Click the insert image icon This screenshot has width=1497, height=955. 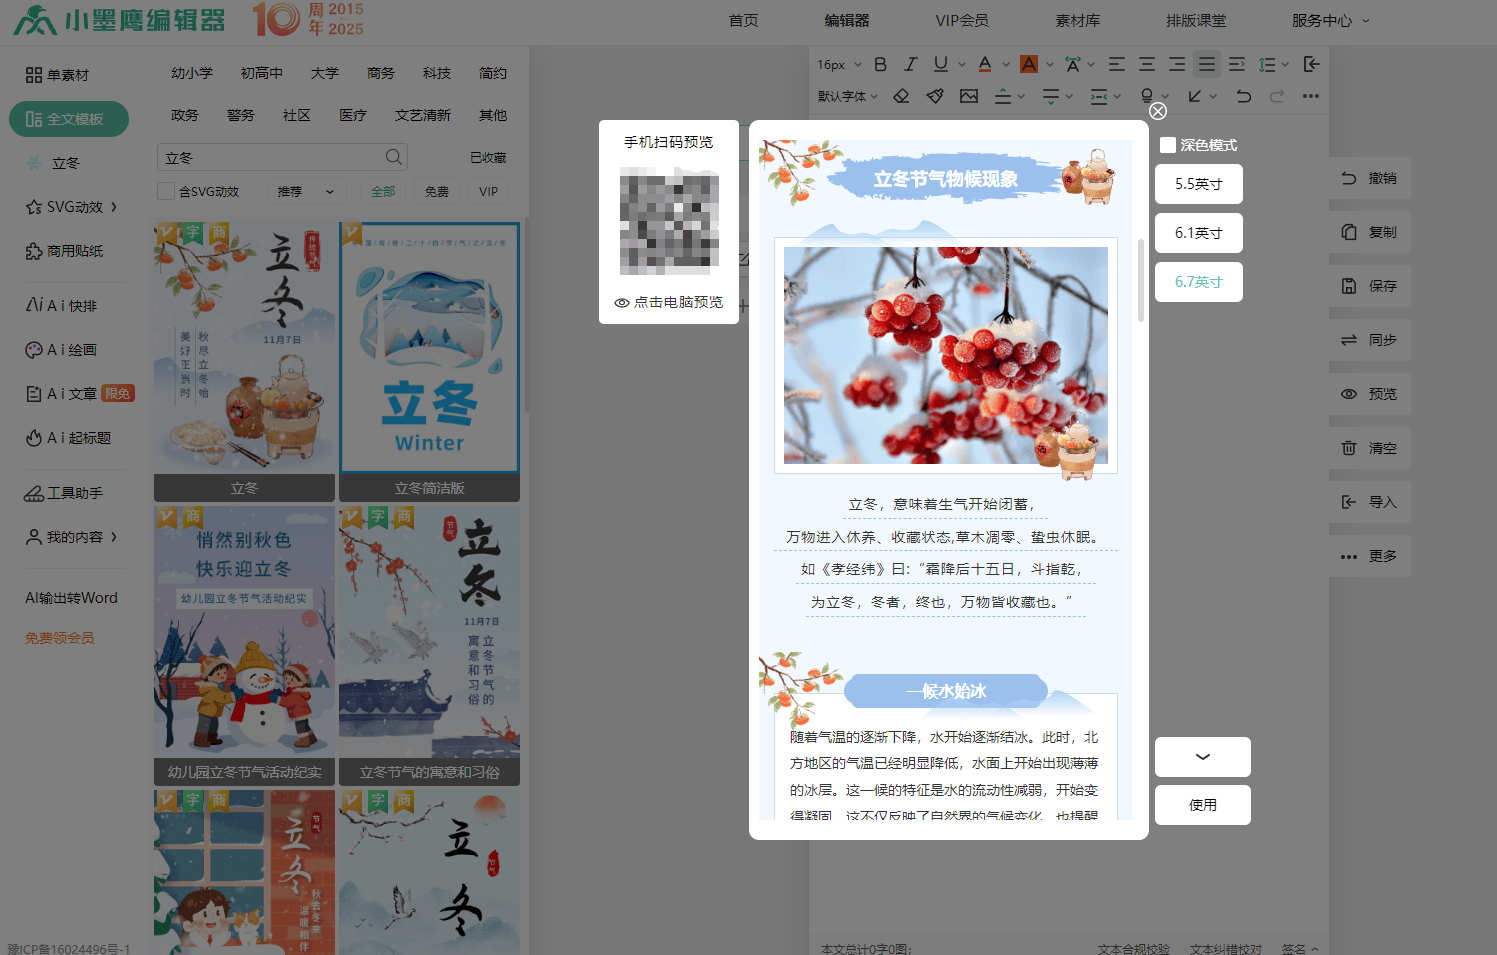point(968,96)
